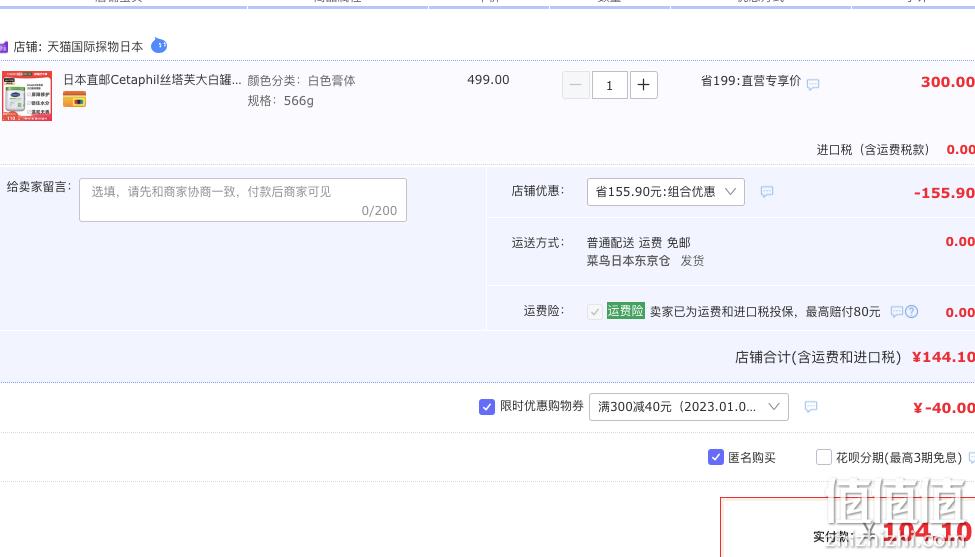Click the unit price 499.00
Screen dimensions: 975x557
coord(488,80)
